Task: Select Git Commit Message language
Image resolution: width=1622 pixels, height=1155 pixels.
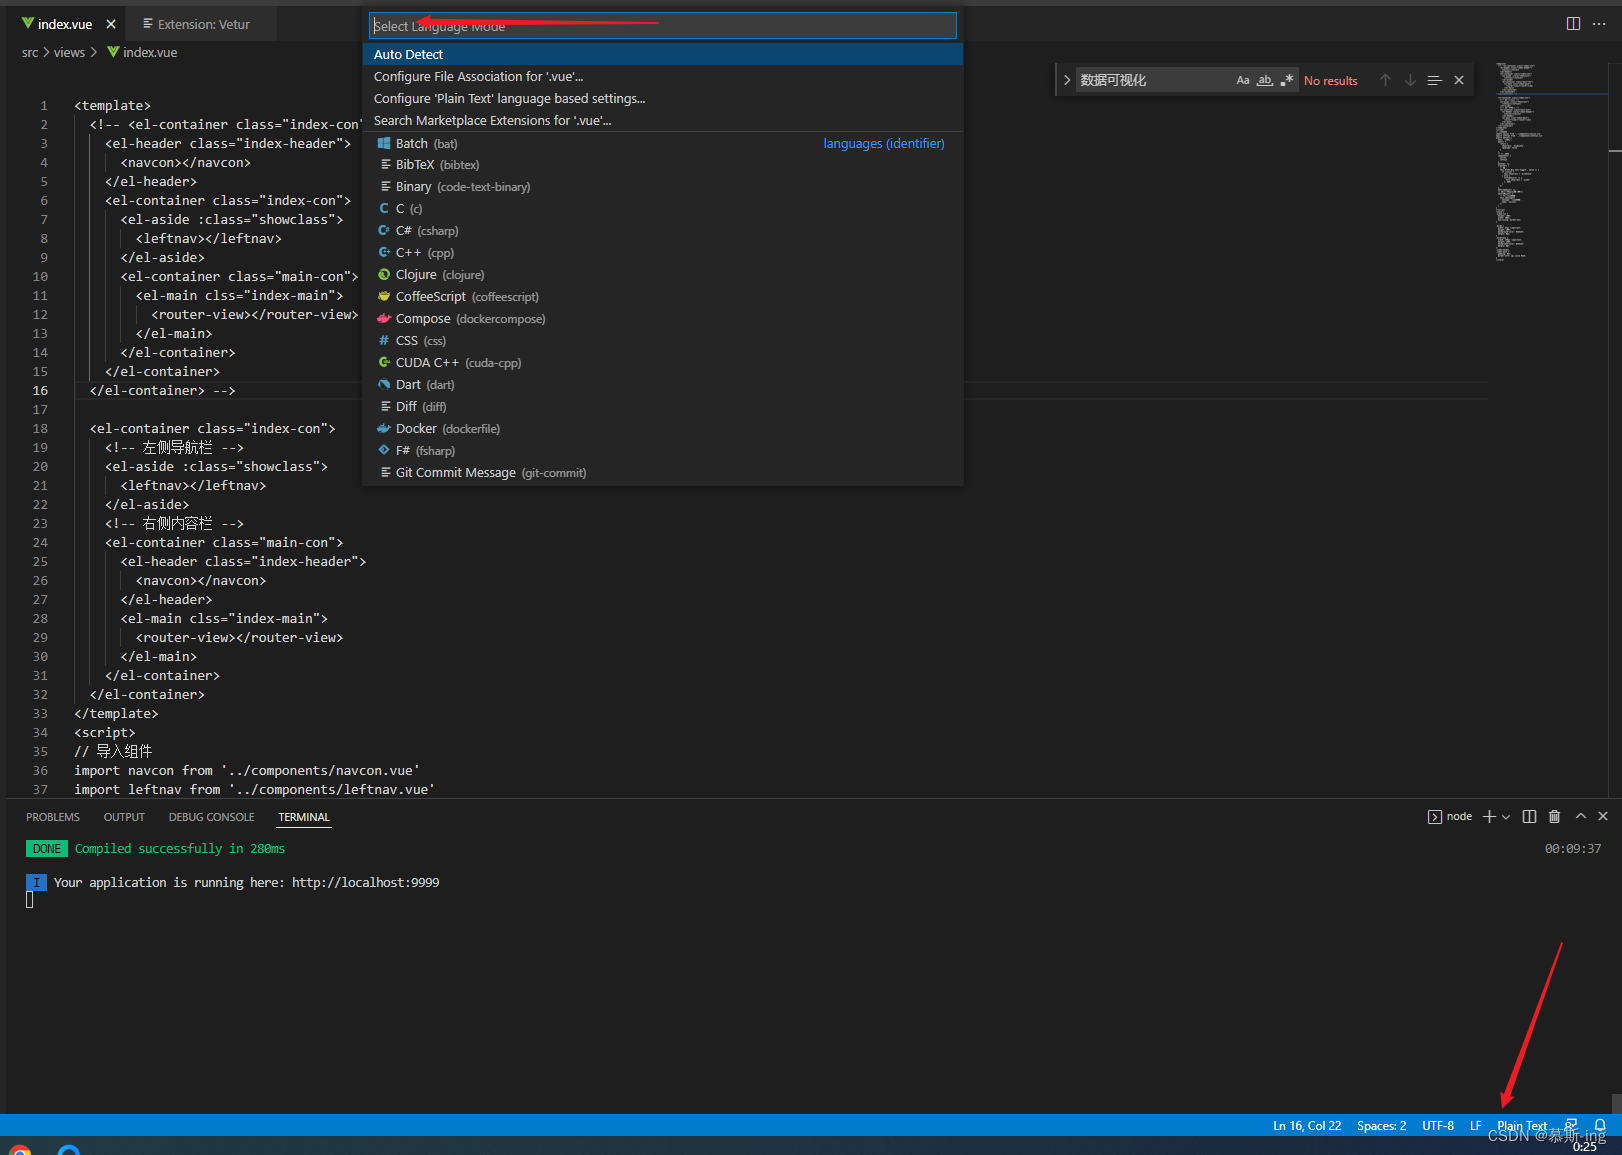Action: tap(663, 473)
